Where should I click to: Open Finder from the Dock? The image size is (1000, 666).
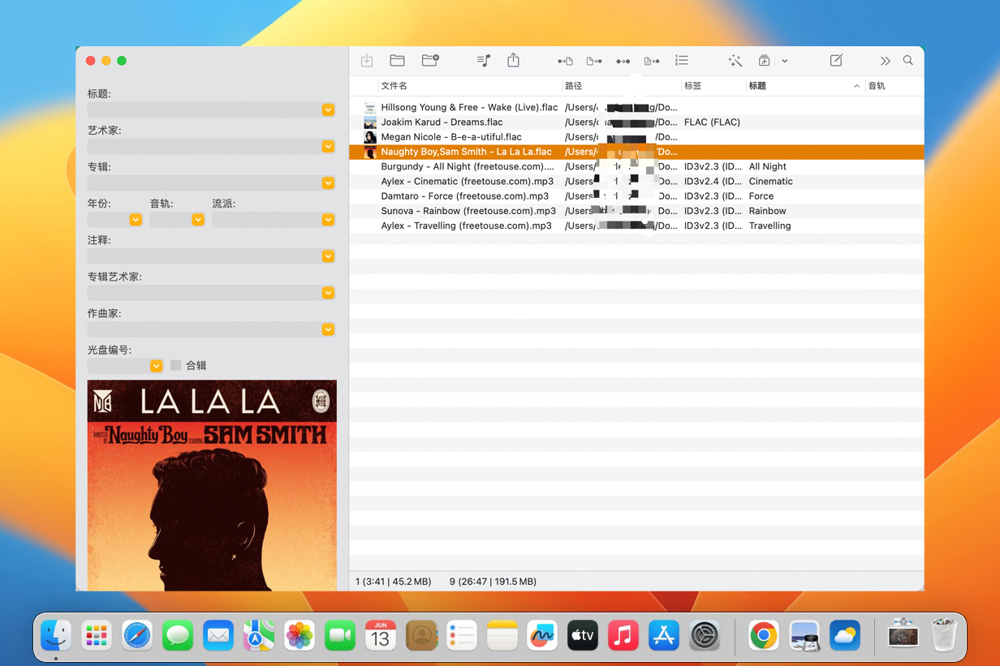tap(56, 635)
